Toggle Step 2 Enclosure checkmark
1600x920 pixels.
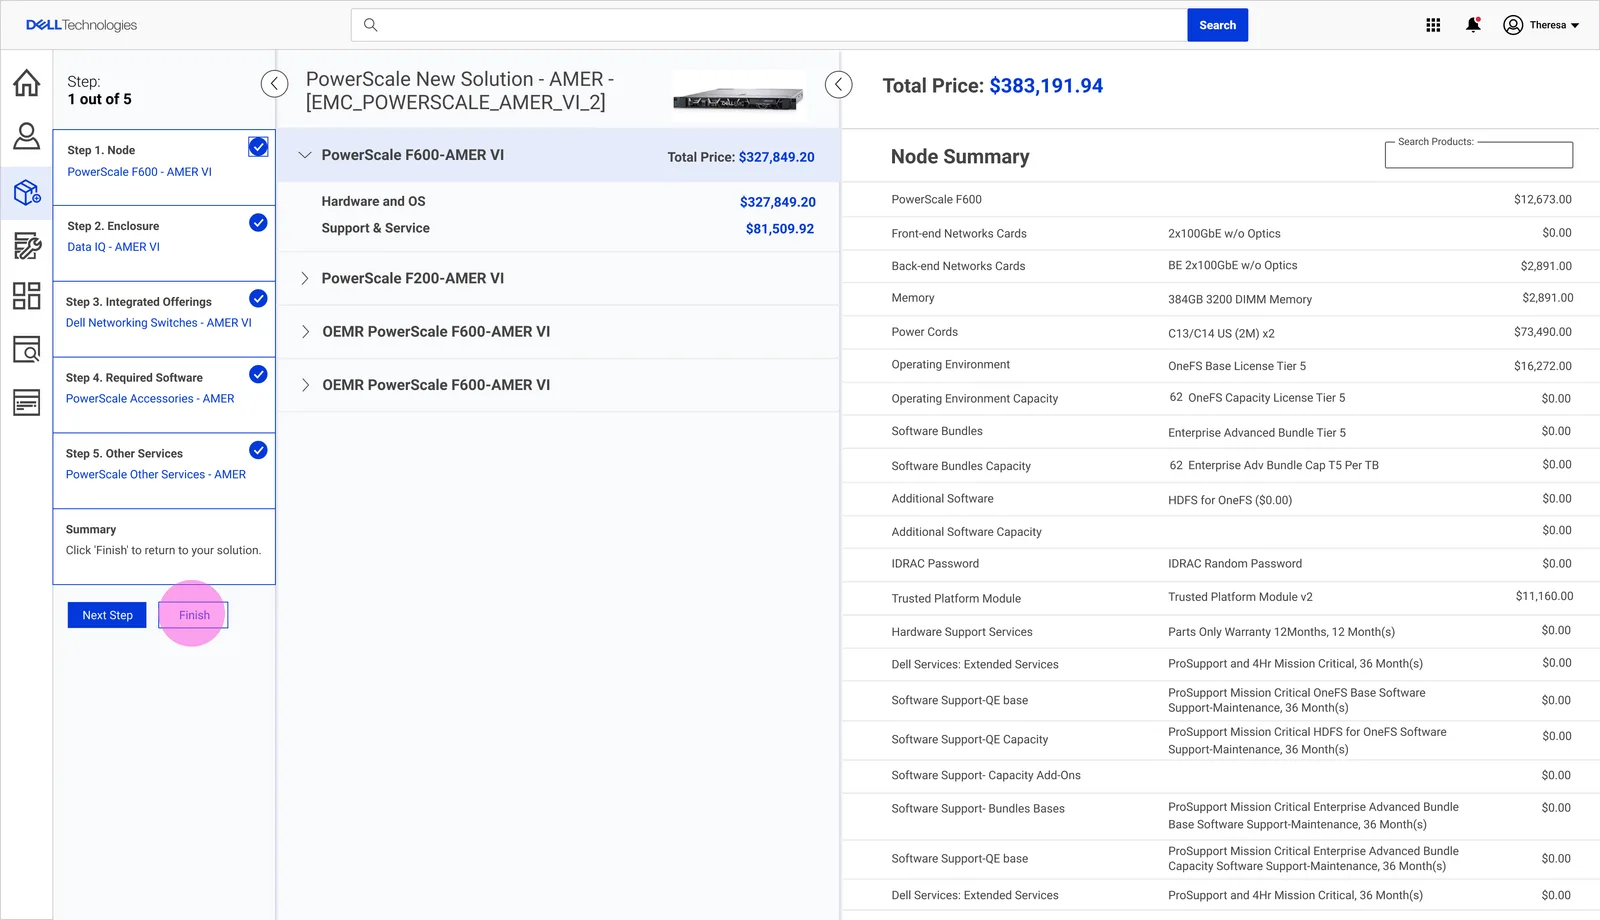258,222
